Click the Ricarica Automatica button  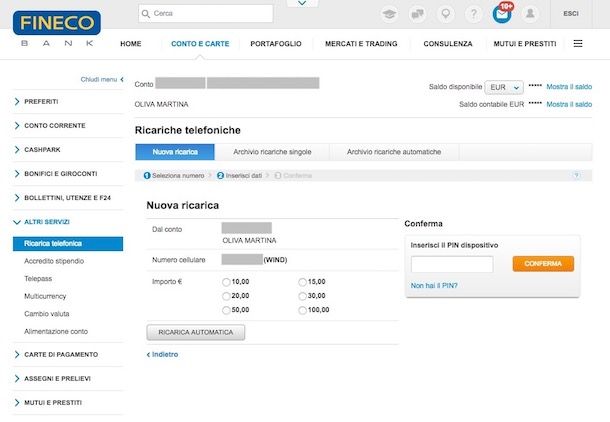(195, 332)
